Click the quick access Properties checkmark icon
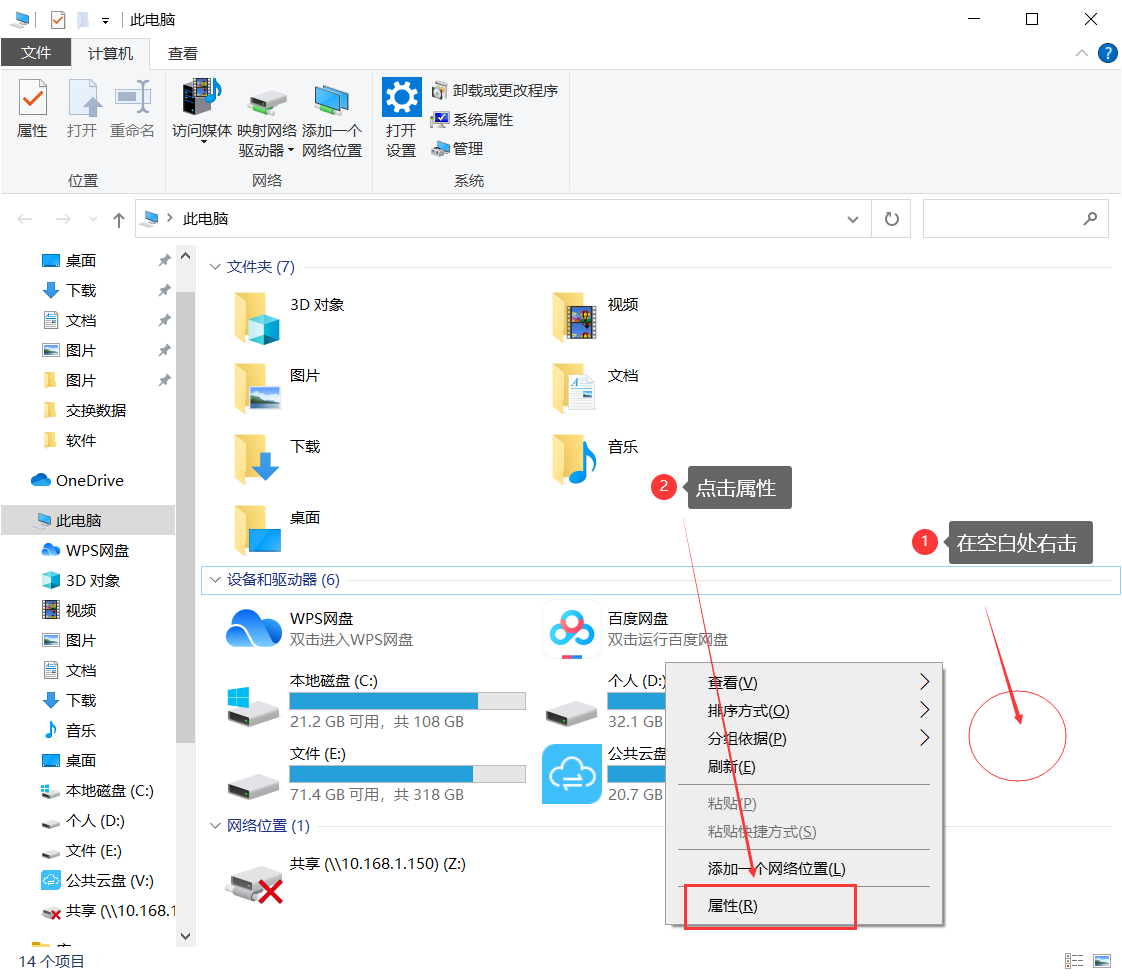1122x977 pixels. (x=58, y=19)
